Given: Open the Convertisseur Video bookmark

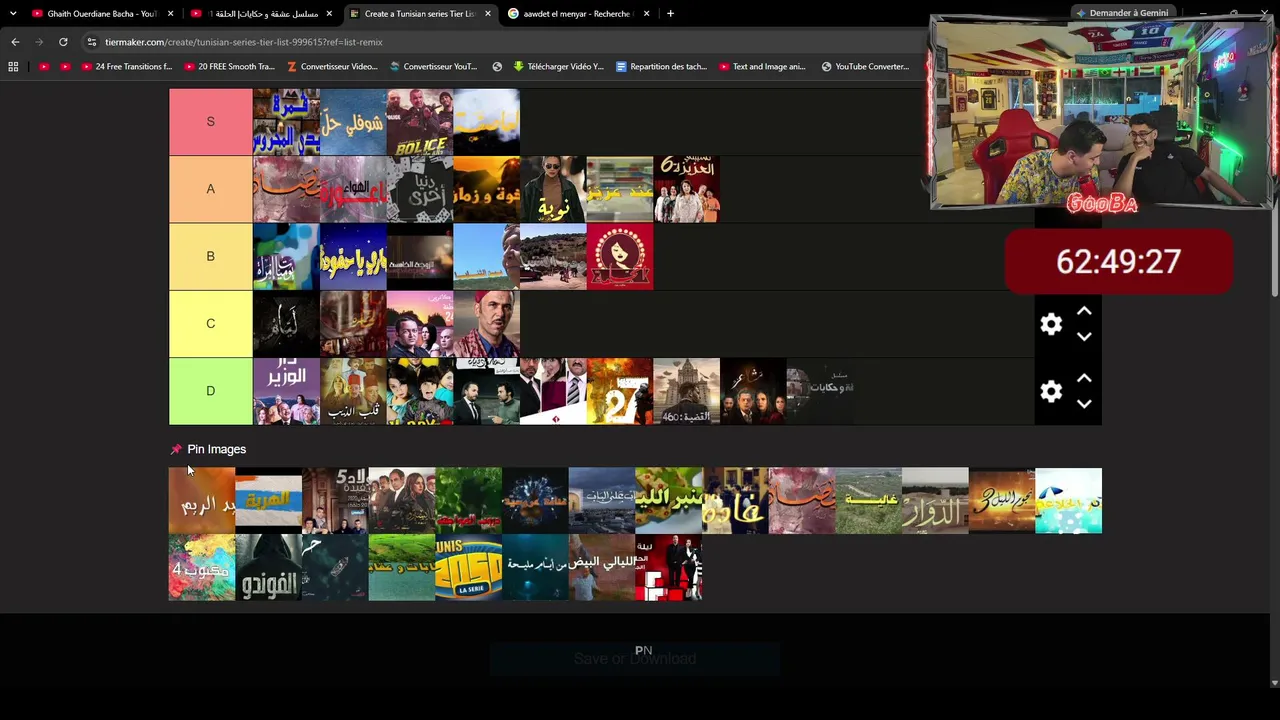Looking at the screenshot, I should [x=332, y=67].
